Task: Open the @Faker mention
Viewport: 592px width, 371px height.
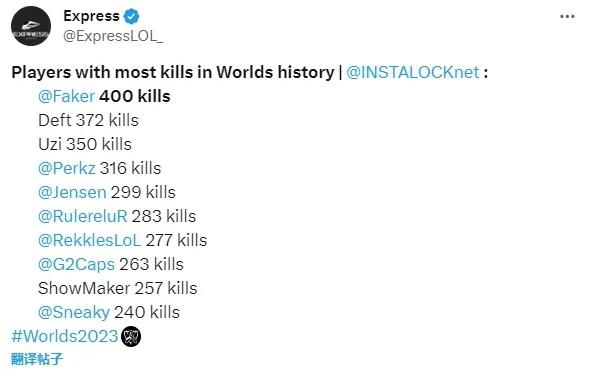Action: [66, 96]
